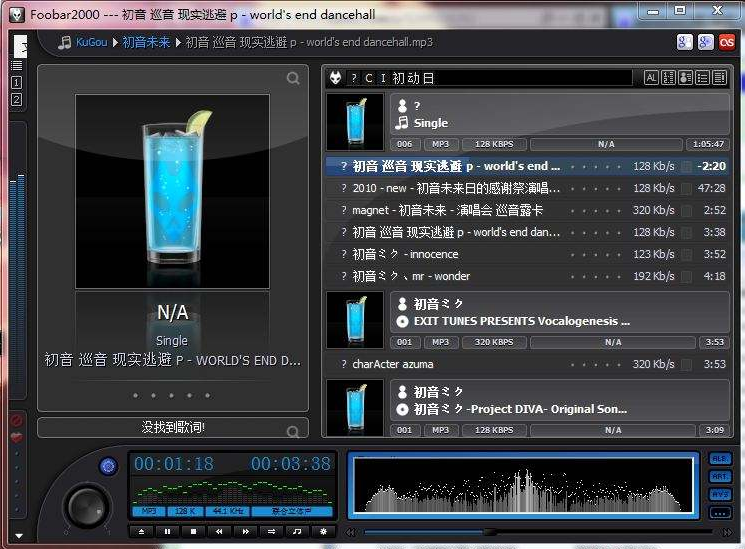Click the first Google search icon in header
The width and height of the screenshot is (745, 549).
coord(684,42)
